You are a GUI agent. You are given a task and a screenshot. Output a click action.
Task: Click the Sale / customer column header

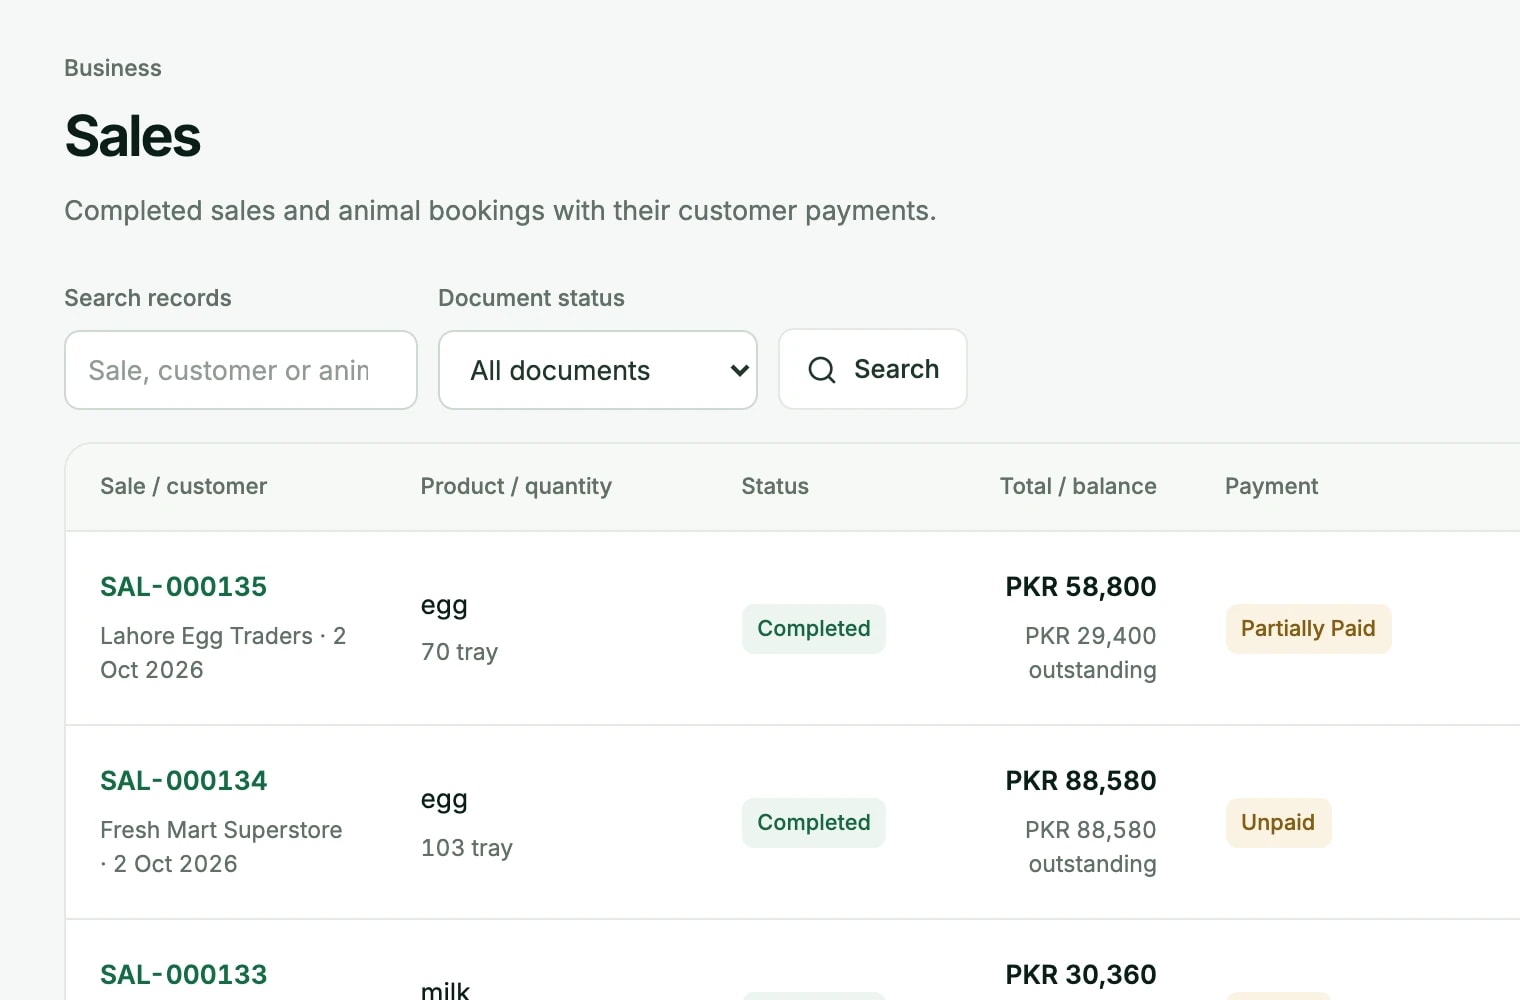click(x=184, y=486)
